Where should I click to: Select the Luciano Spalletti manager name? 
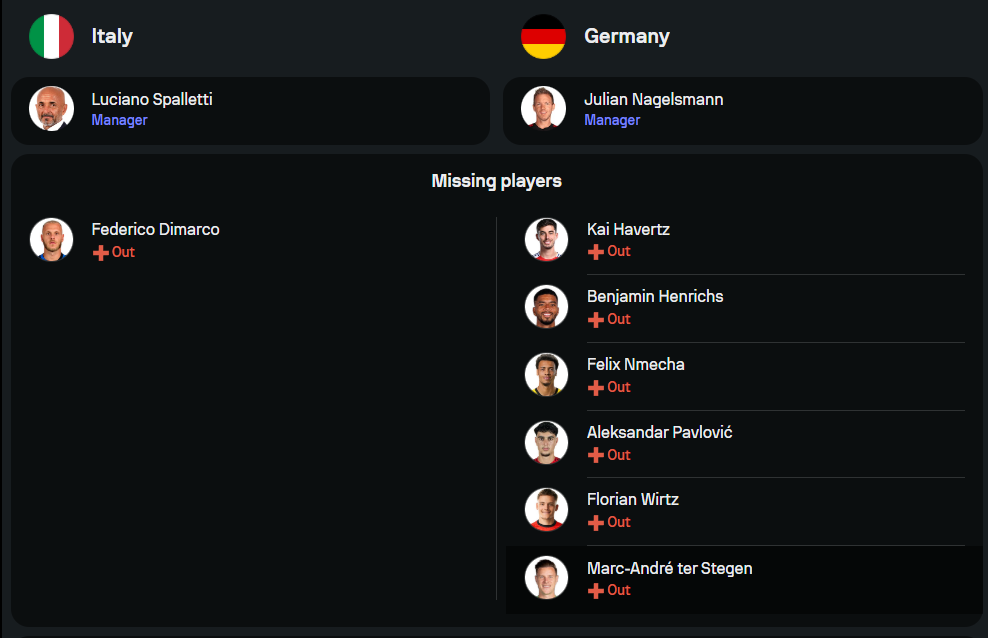pyautogui.click(x=152, y=100)
